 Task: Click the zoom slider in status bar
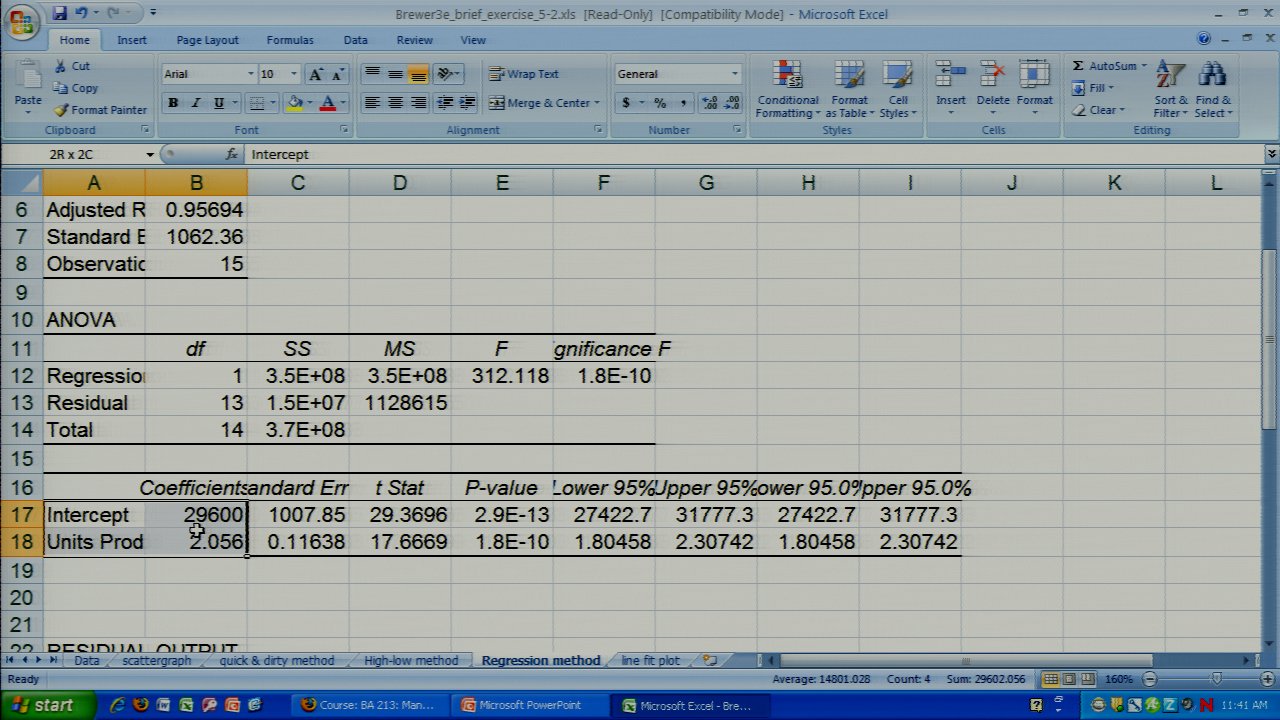(1216, 679)
